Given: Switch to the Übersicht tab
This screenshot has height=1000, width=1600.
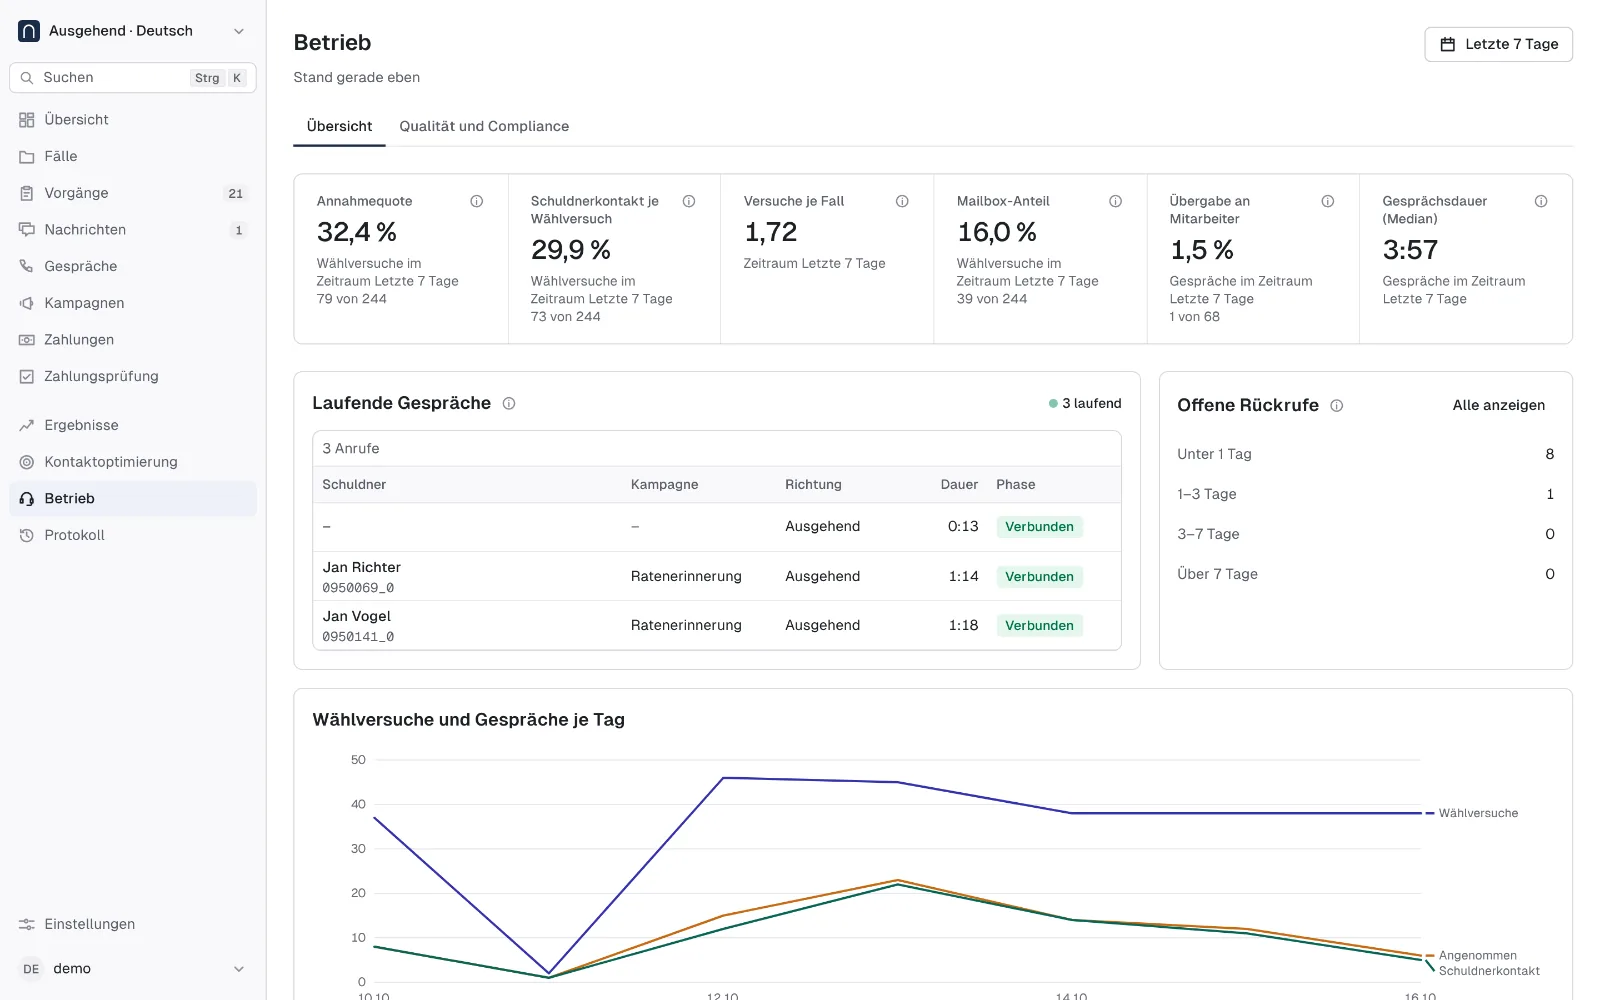Looking at the screenshot, I should [339, 126].
